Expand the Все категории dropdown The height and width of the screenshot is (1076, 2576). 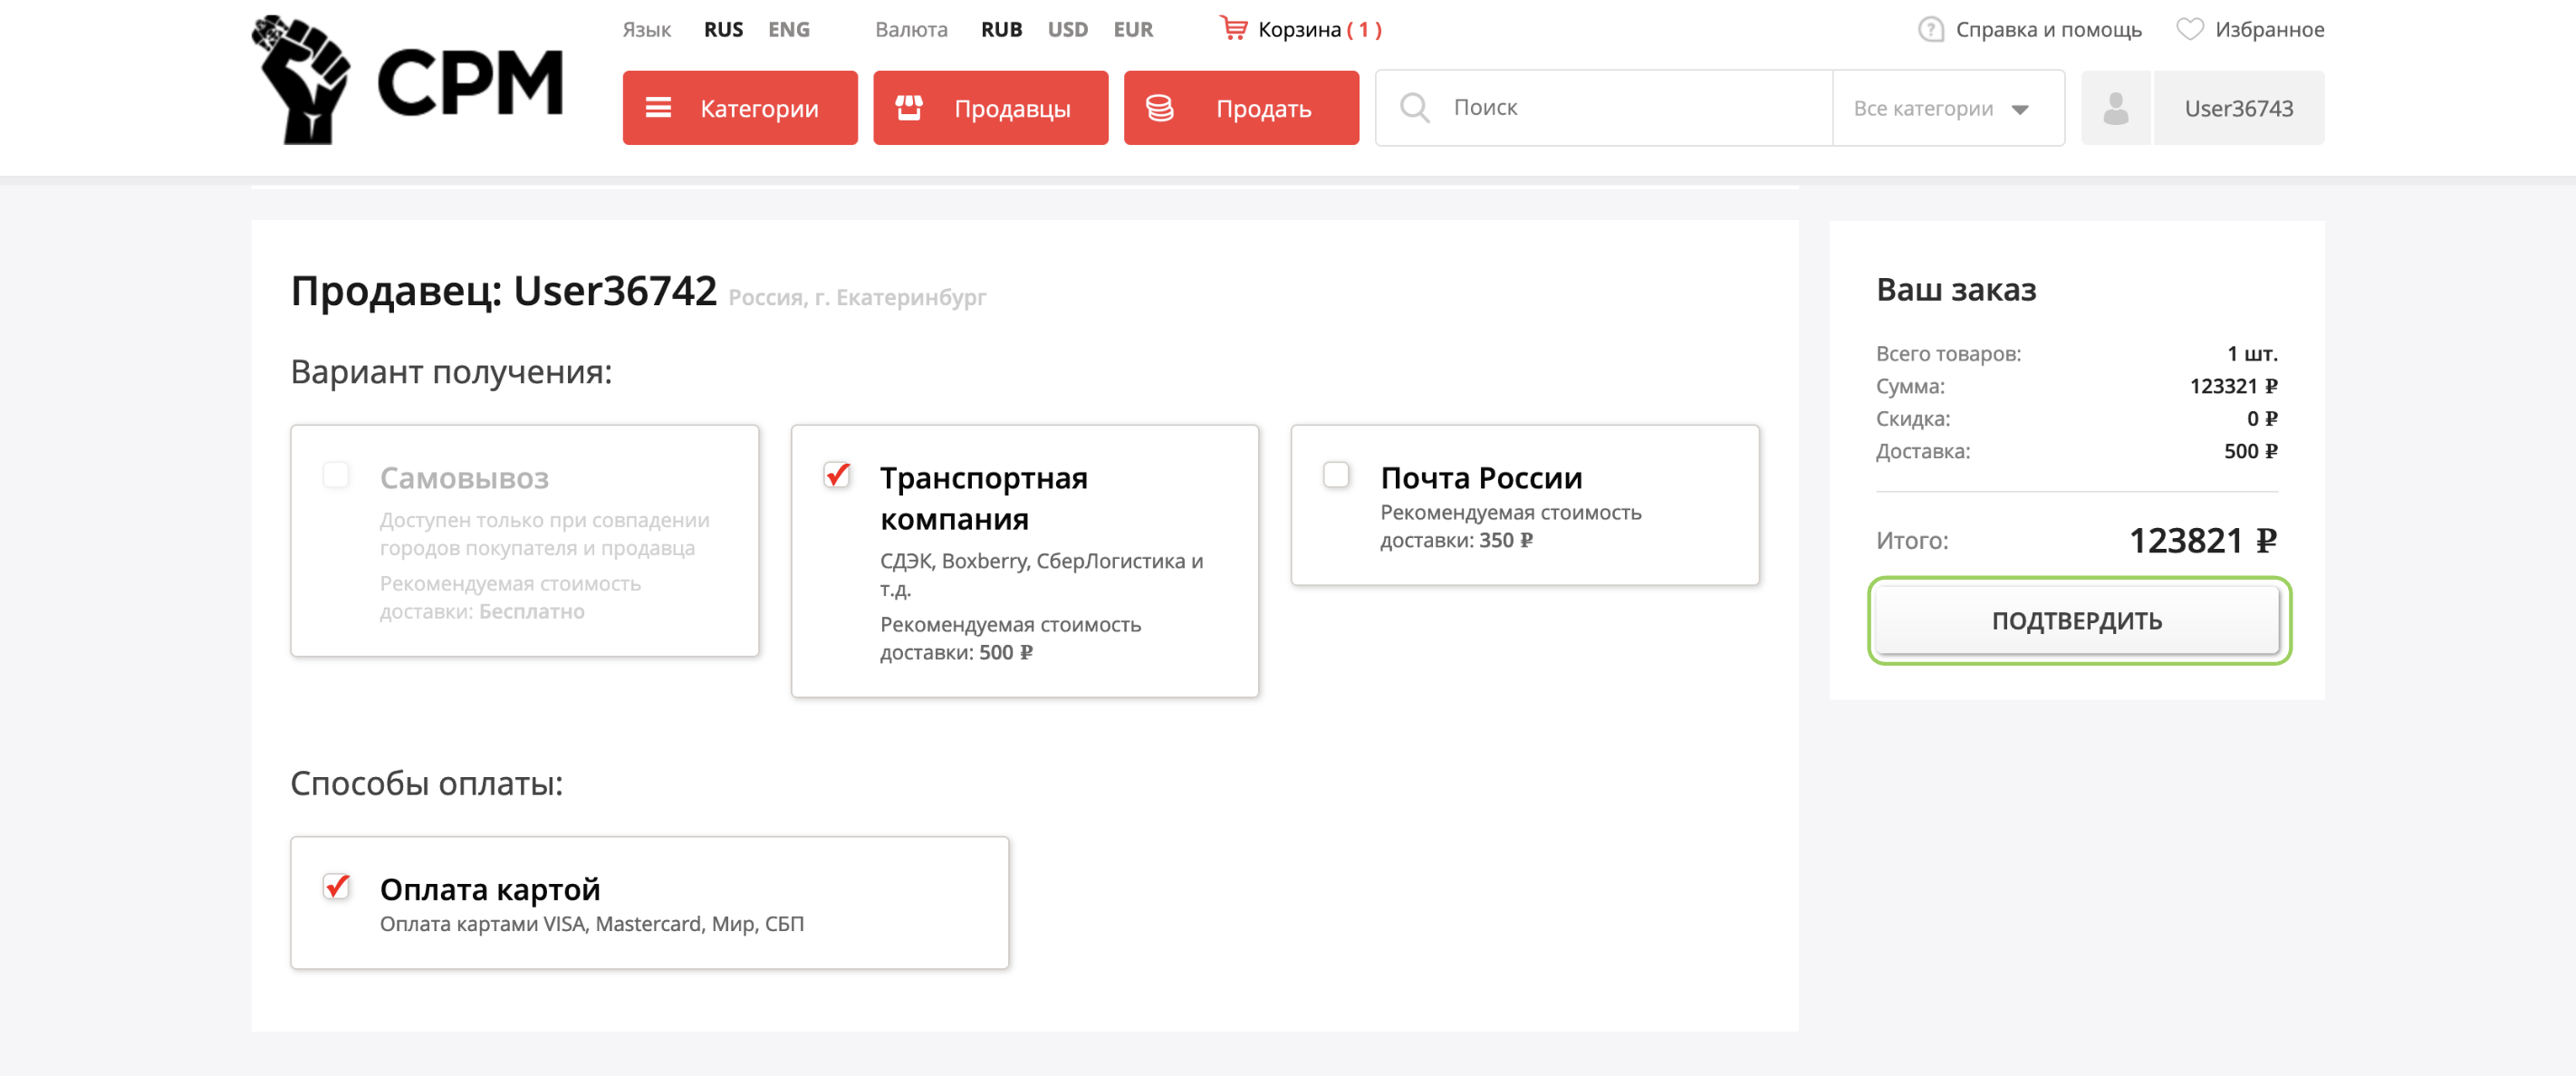[1947, 108]
